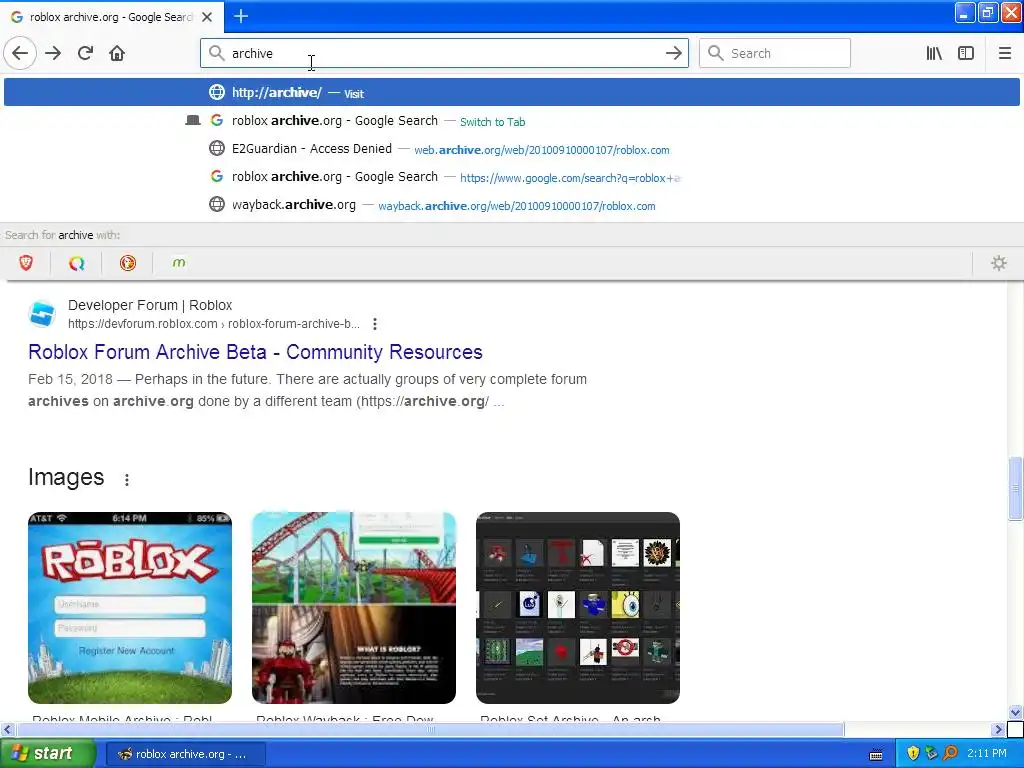Open the devforum.roblox.com URL text
This screenshot has width=1024, height=768.
(x=214, y=324)
